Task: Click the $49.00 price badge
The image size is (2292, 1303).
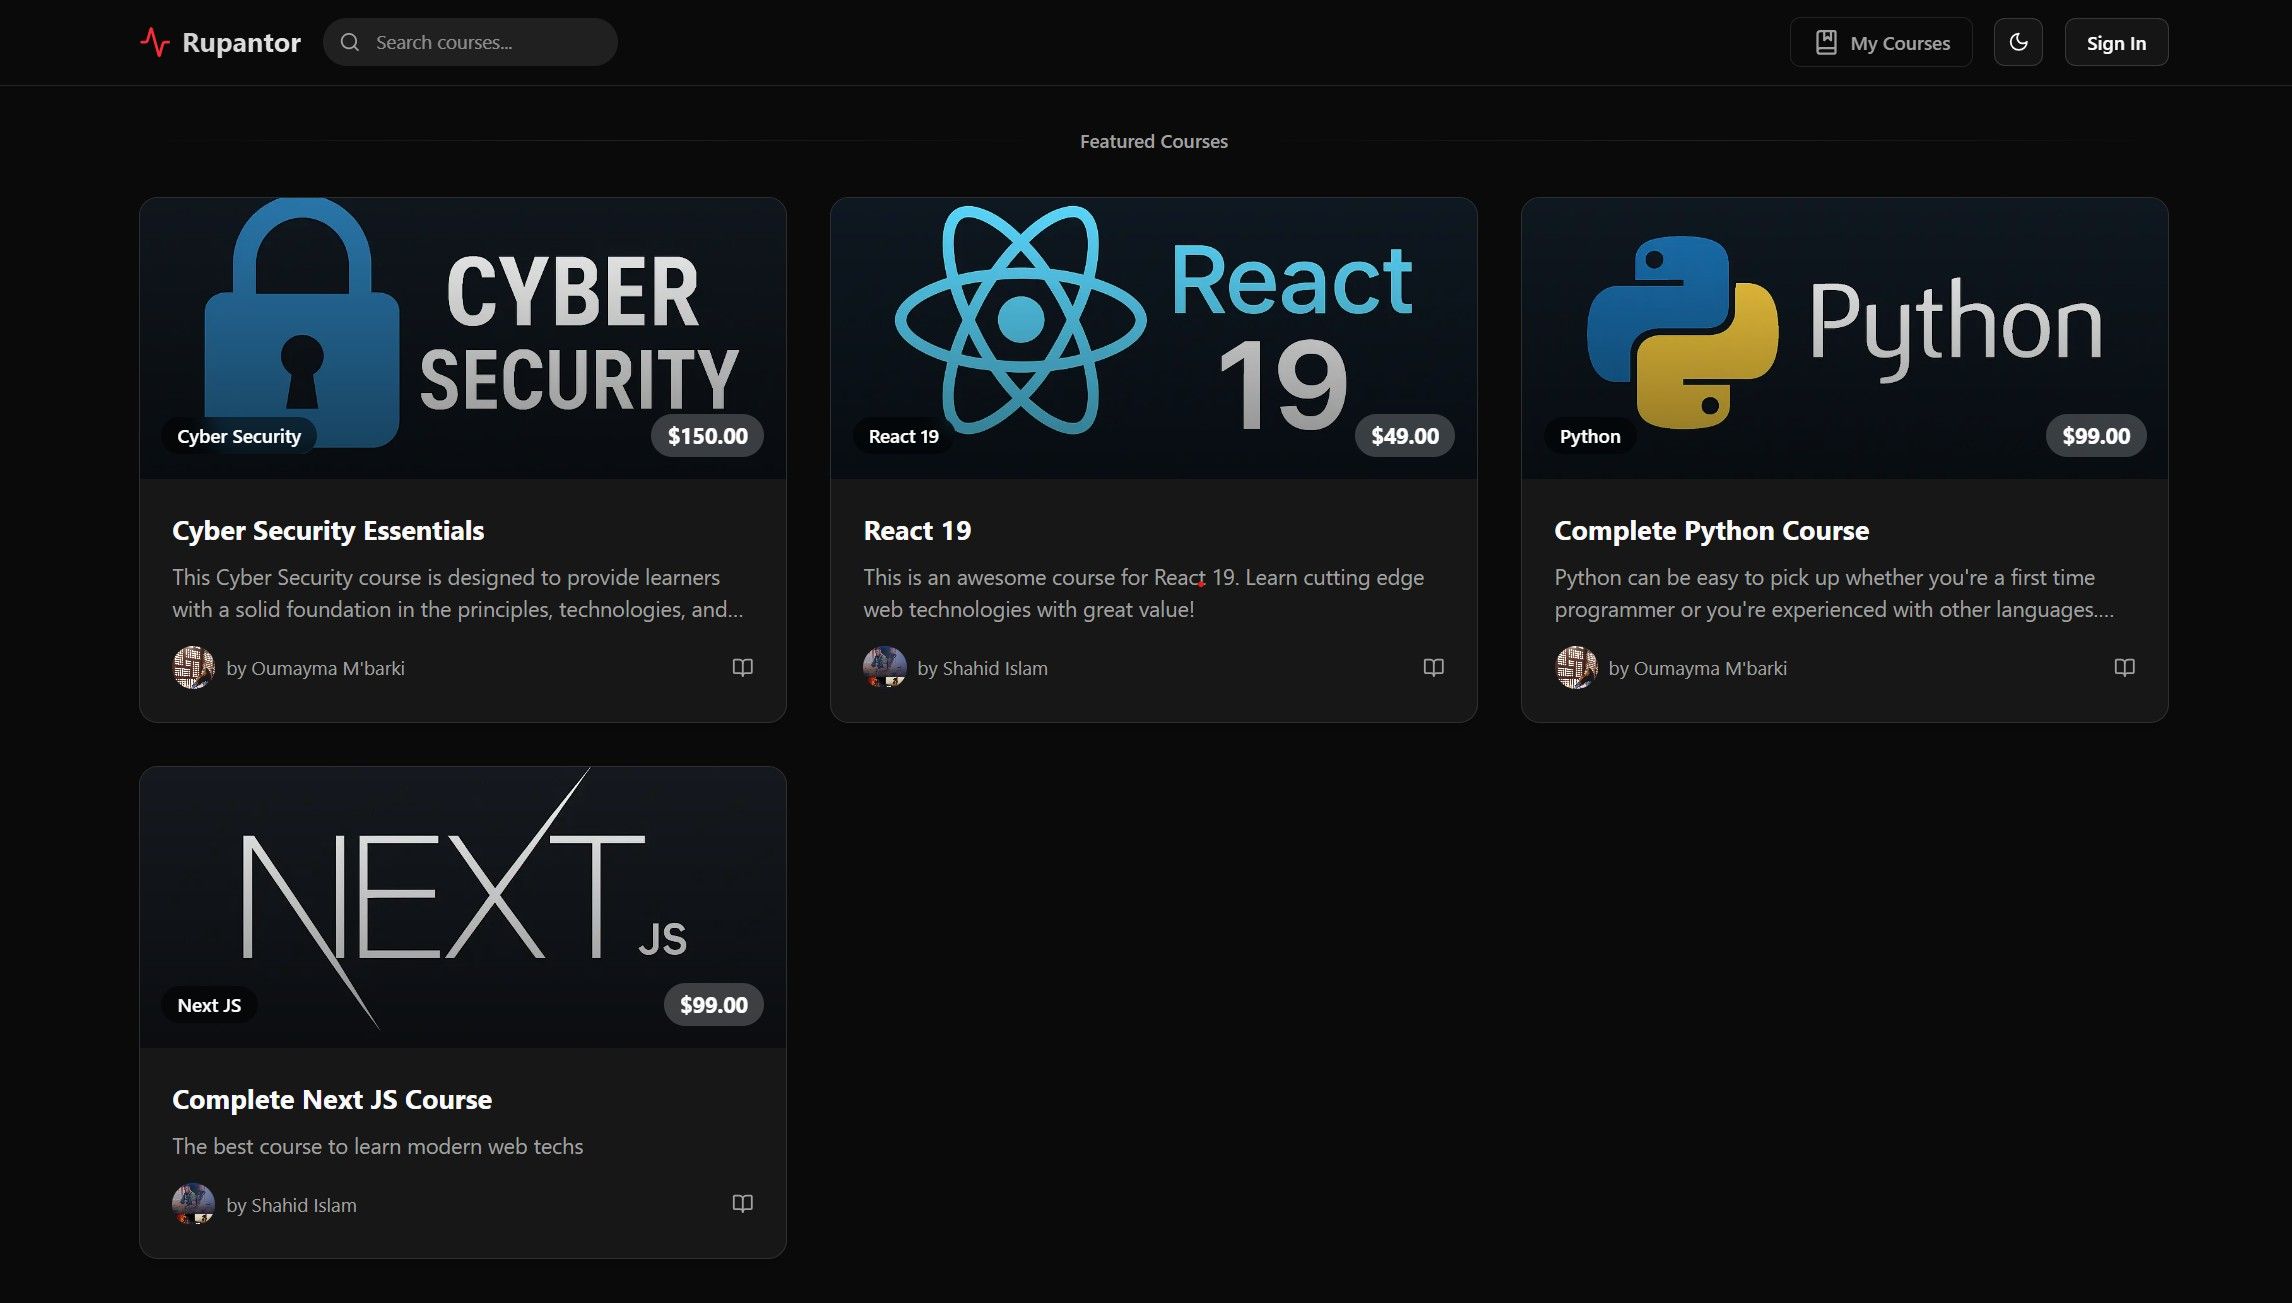Action: coord(1405,436)
